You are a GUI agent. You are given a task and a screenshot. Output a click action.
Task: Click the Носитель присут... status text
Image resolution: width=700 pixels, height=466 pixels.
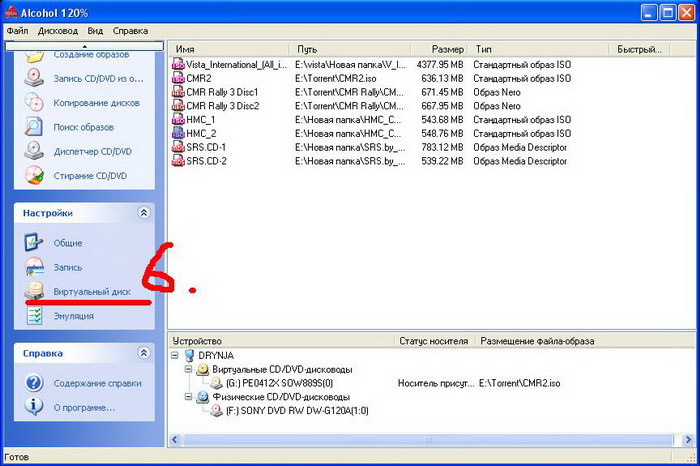pos(436,383)
